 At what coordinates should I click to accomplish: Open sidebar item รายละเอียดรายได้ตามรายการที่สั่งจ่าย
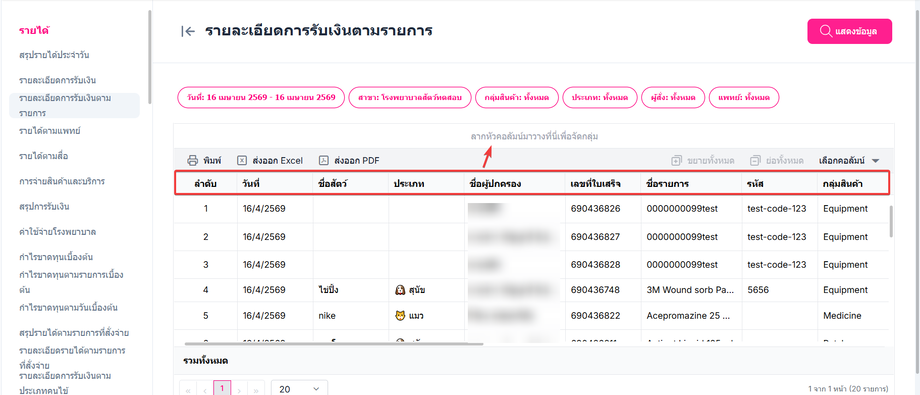[x=72, y=358]
